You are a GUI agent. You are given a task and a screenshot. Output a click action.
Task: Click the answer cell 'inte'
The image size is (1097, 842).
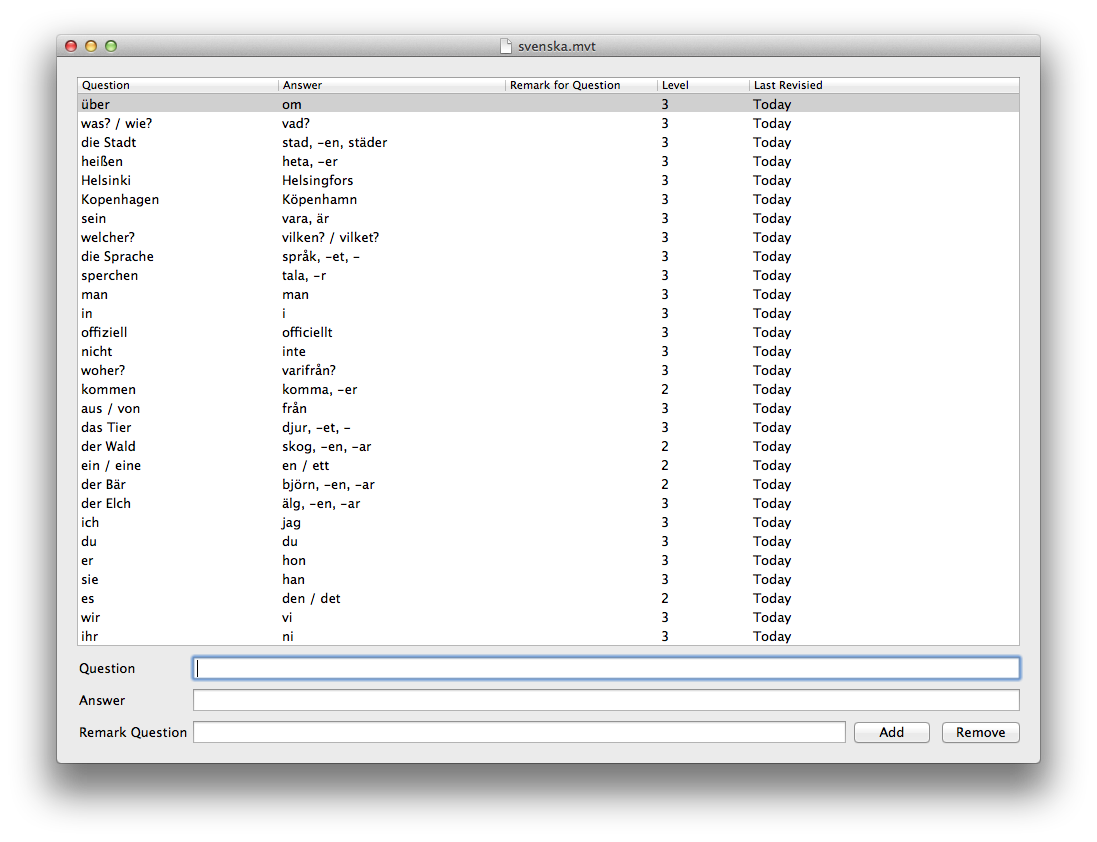click(x=294, y=351)
